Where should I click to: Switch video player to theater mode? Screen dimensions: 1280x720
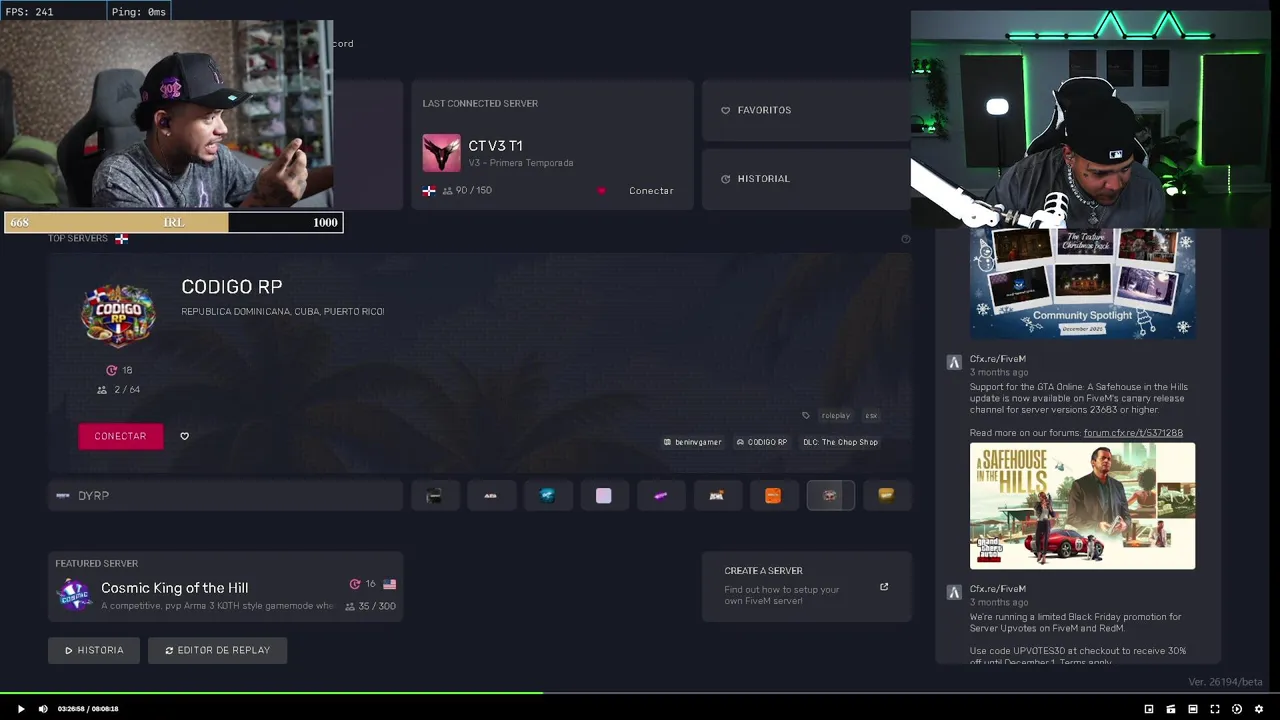1193,709
